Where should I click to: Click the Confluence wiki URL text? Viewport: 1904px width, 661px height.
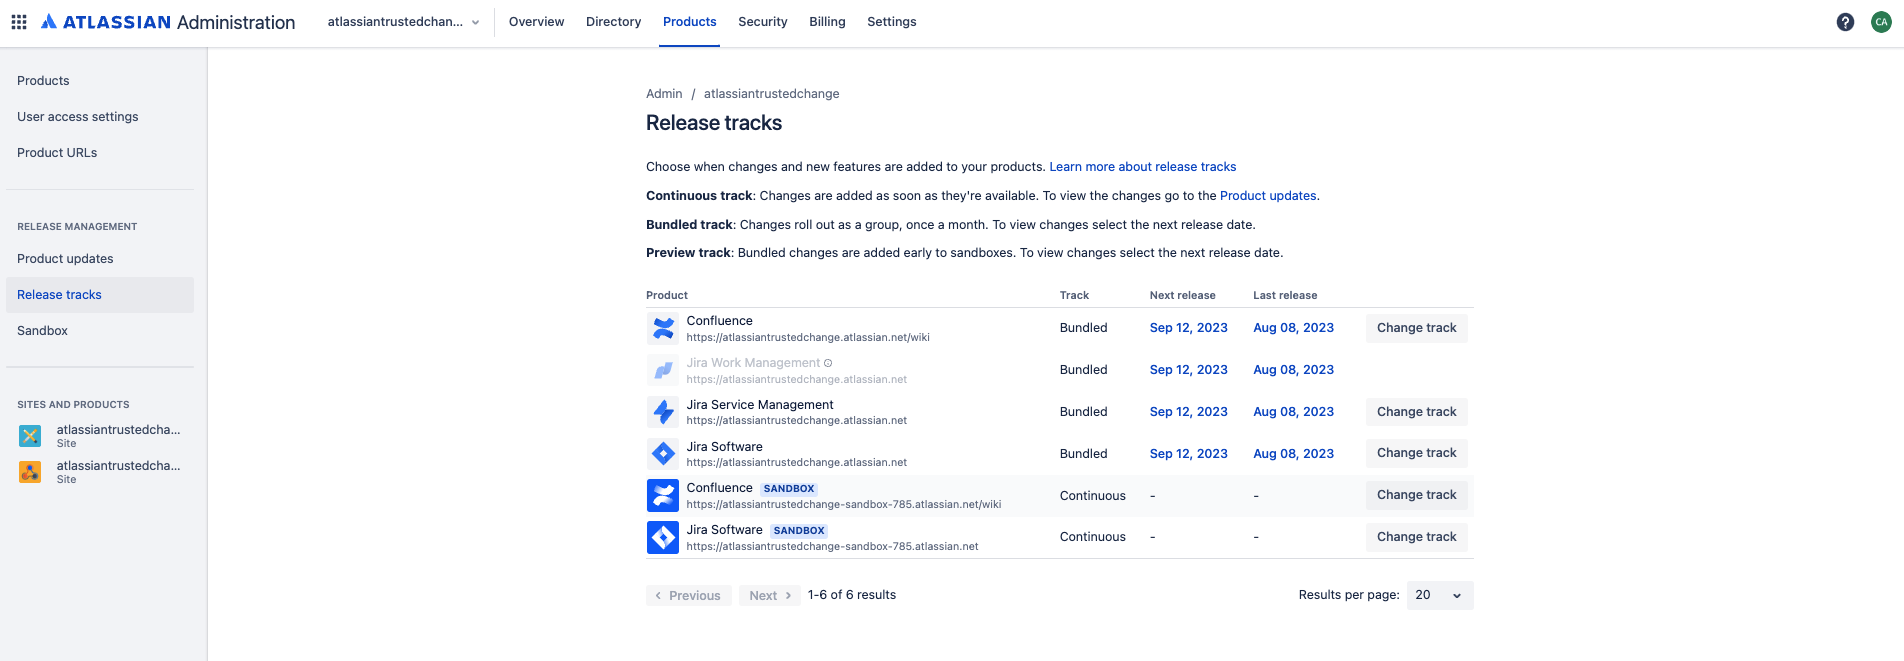pyautogui.click(x=808, y=338)
